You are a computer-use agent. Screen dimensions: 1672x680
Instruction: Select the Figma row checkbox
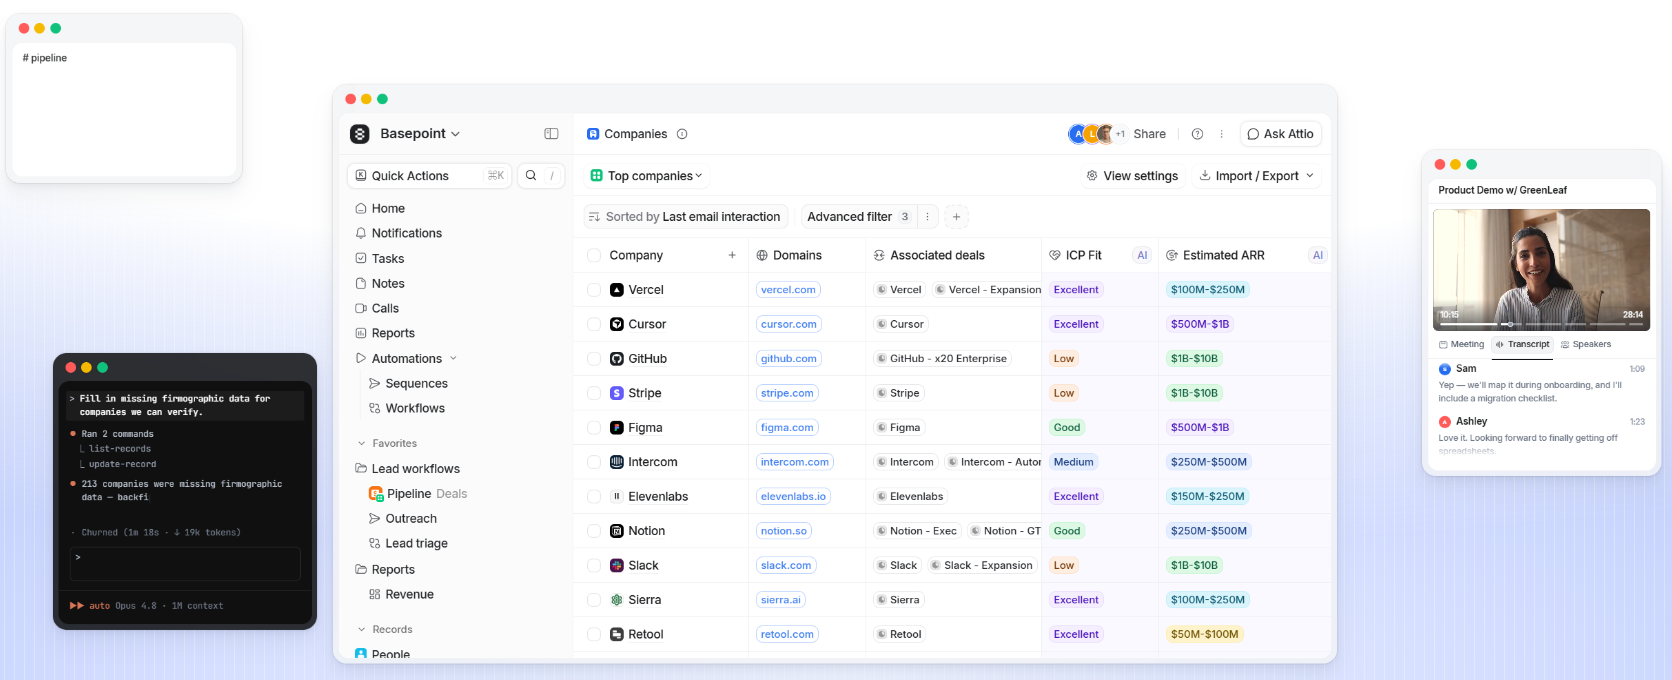click(594, 428)
